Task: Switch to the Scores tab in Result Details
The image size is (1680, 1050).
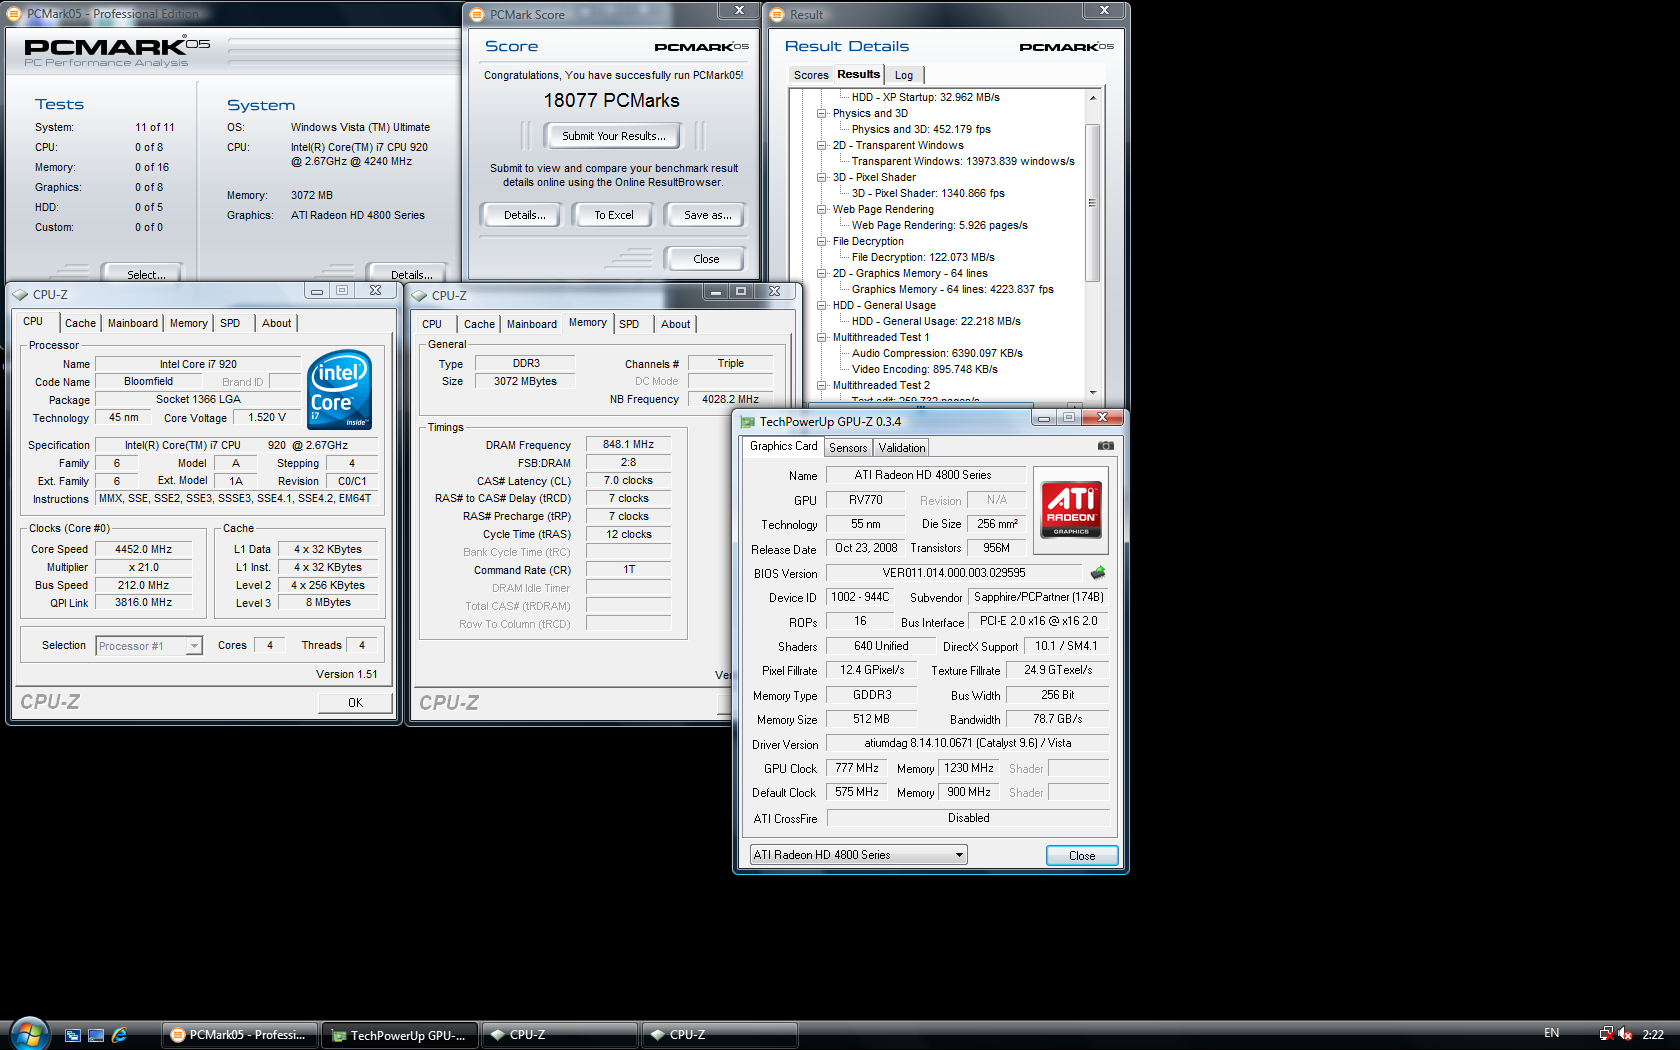Action: (811, 75)
